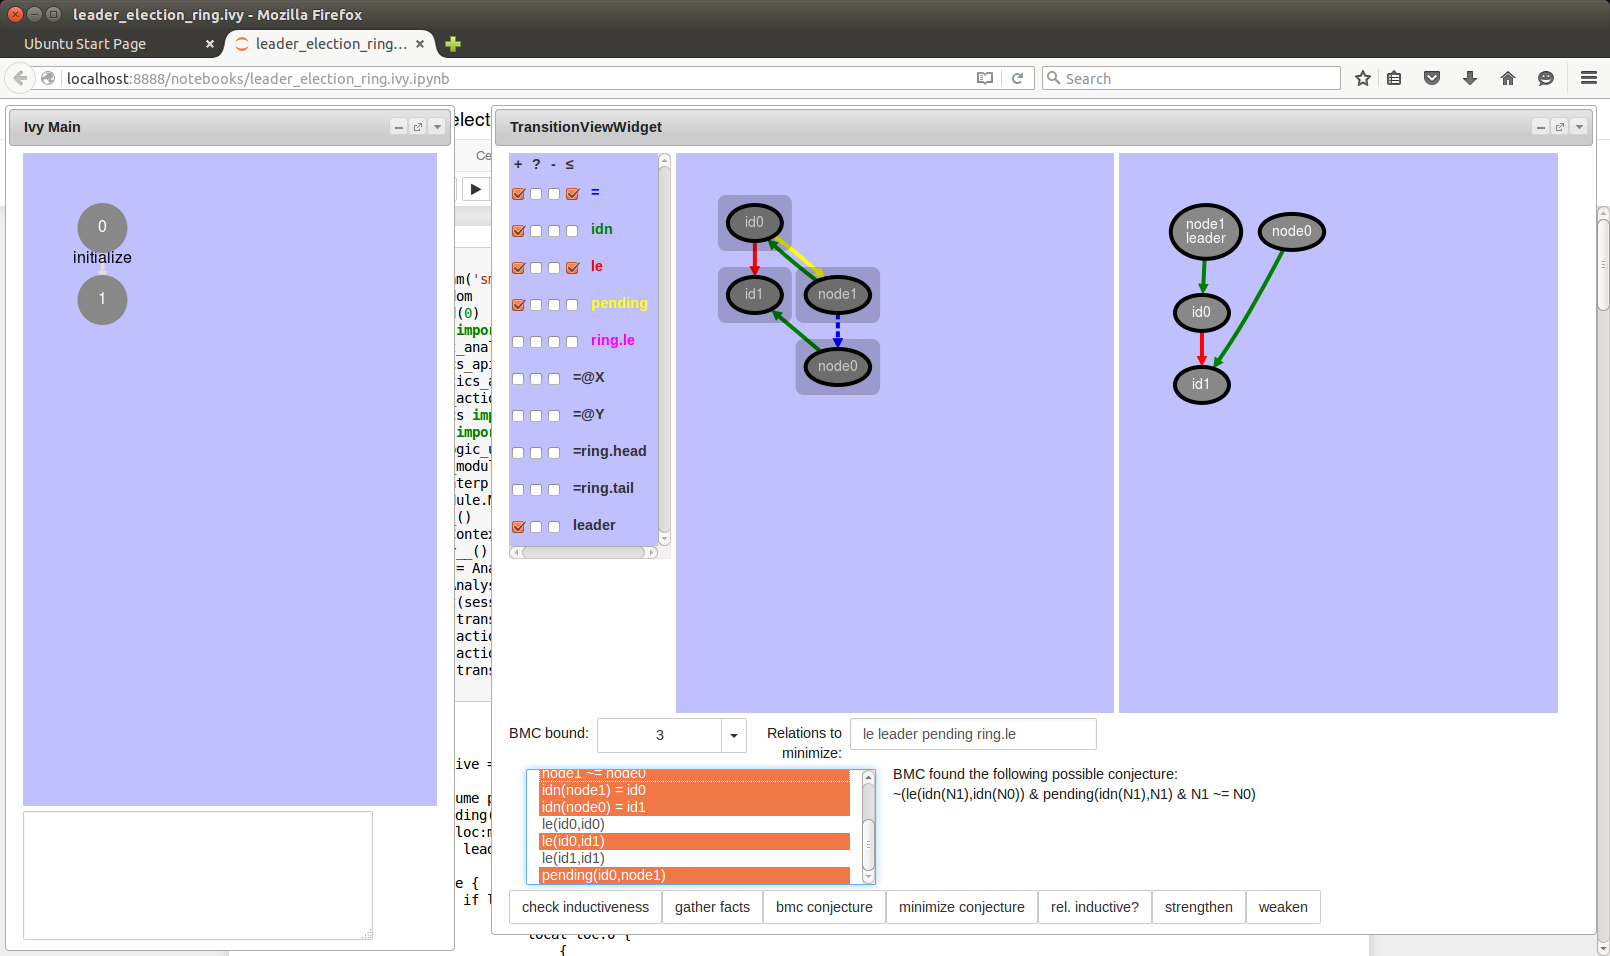This screenshot has height=956, width=1610.
Task: Switch to the Ubuntu Start Page tab
Action: 85,44
